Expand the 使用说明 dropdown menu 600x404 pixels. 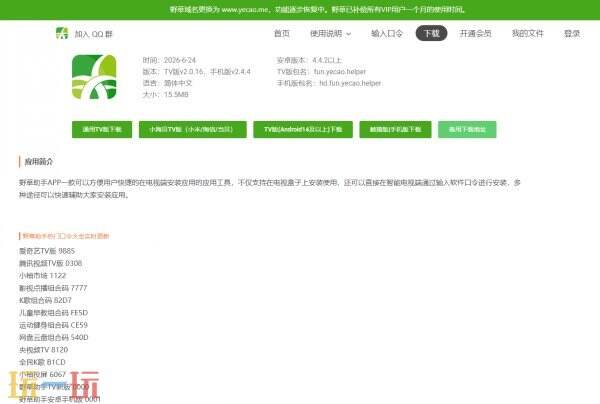point(330,33)
